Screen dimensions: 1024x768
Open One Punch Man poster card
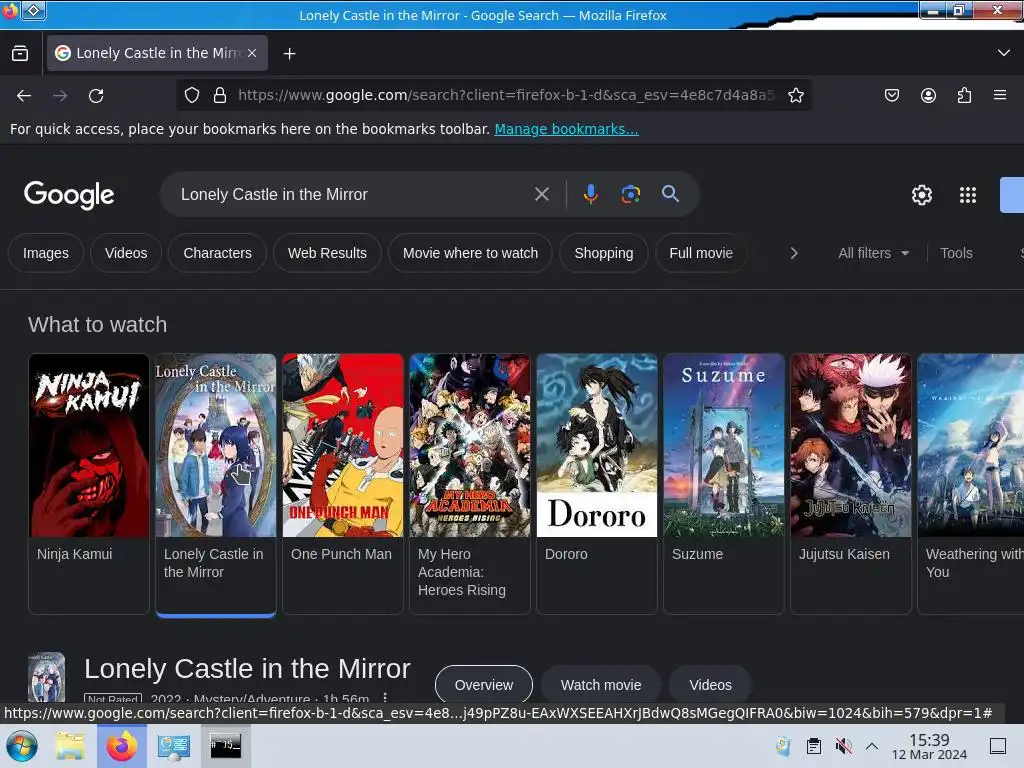(342, 483)
